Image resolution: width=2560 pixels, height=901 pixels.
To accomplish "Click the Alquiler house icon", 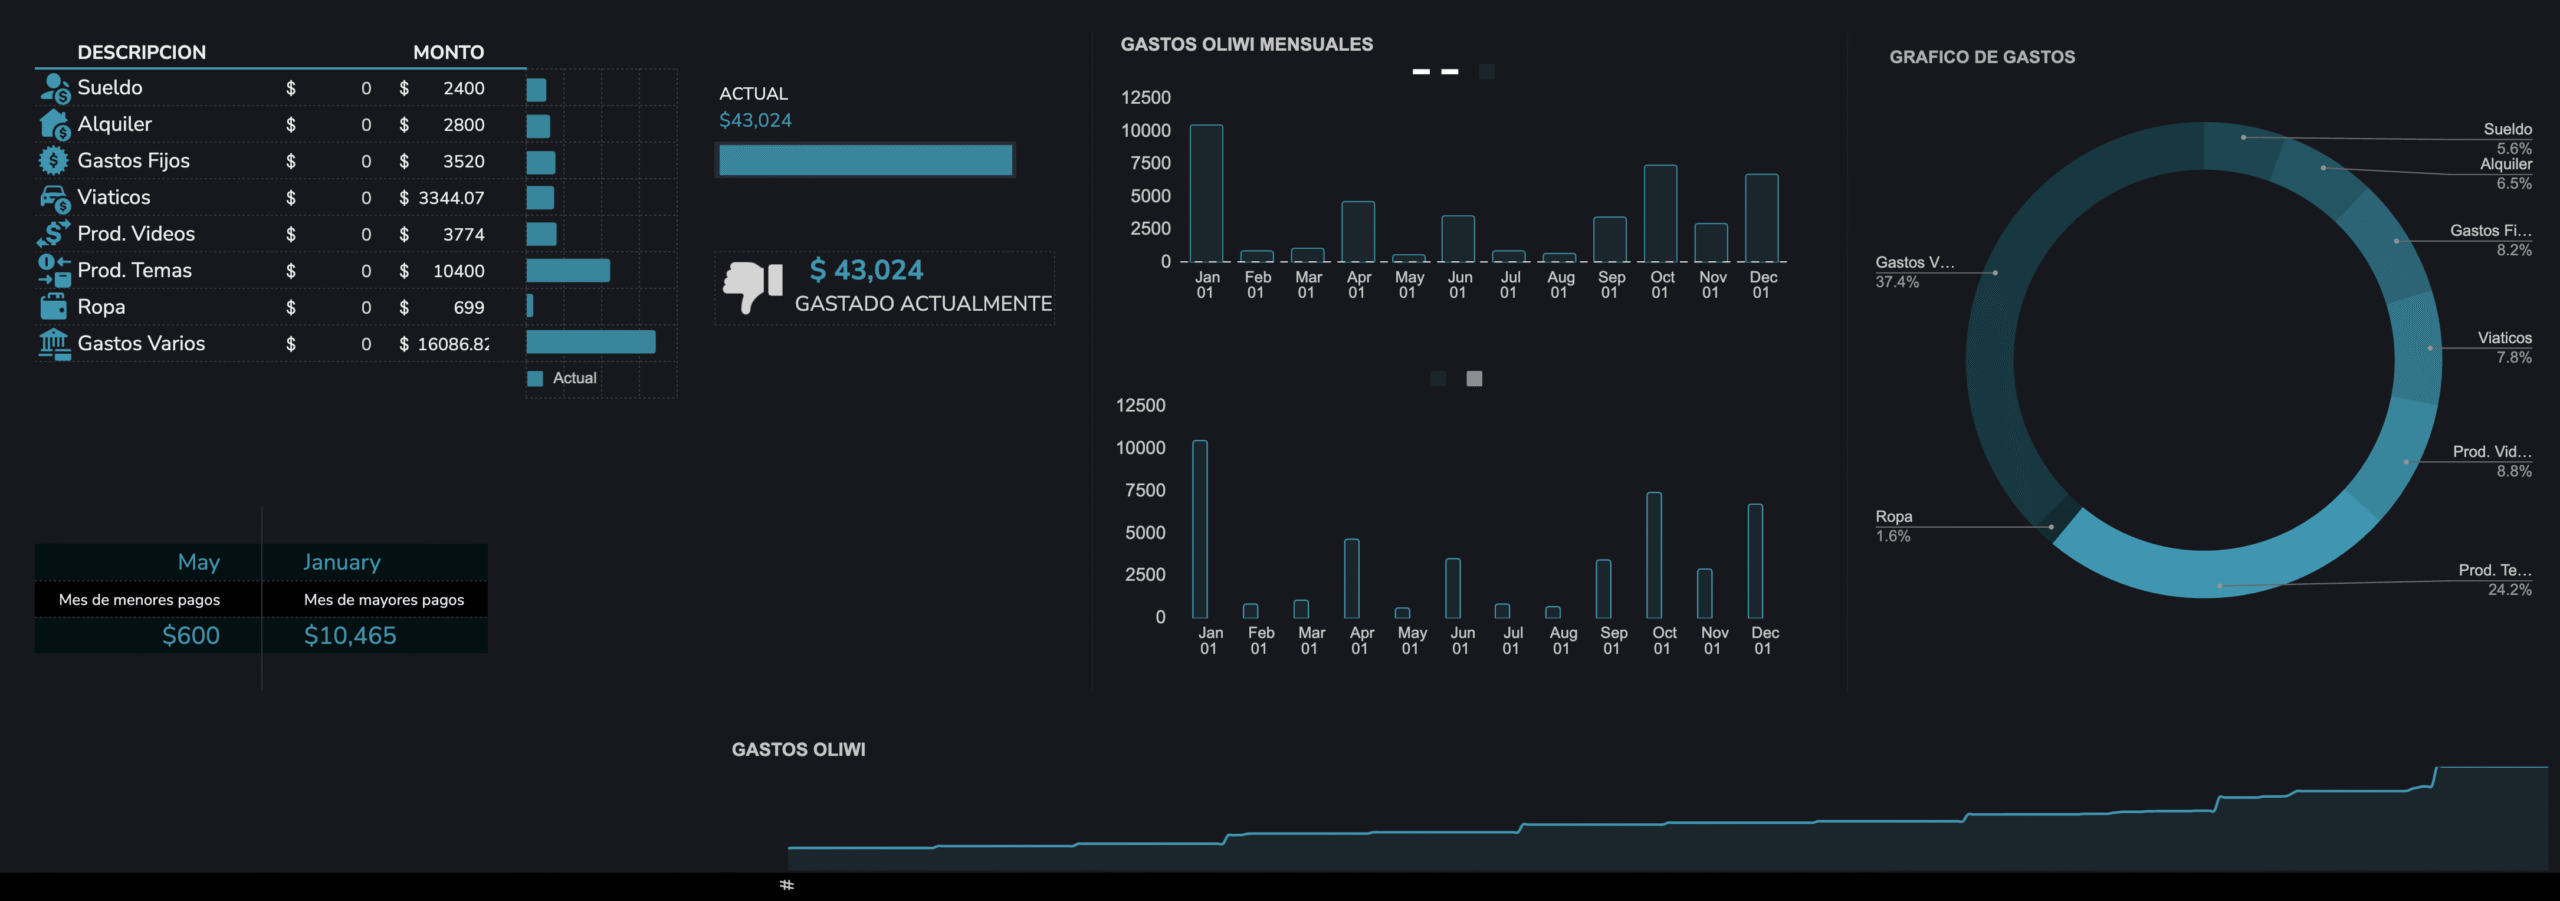I will click(55, 124).
